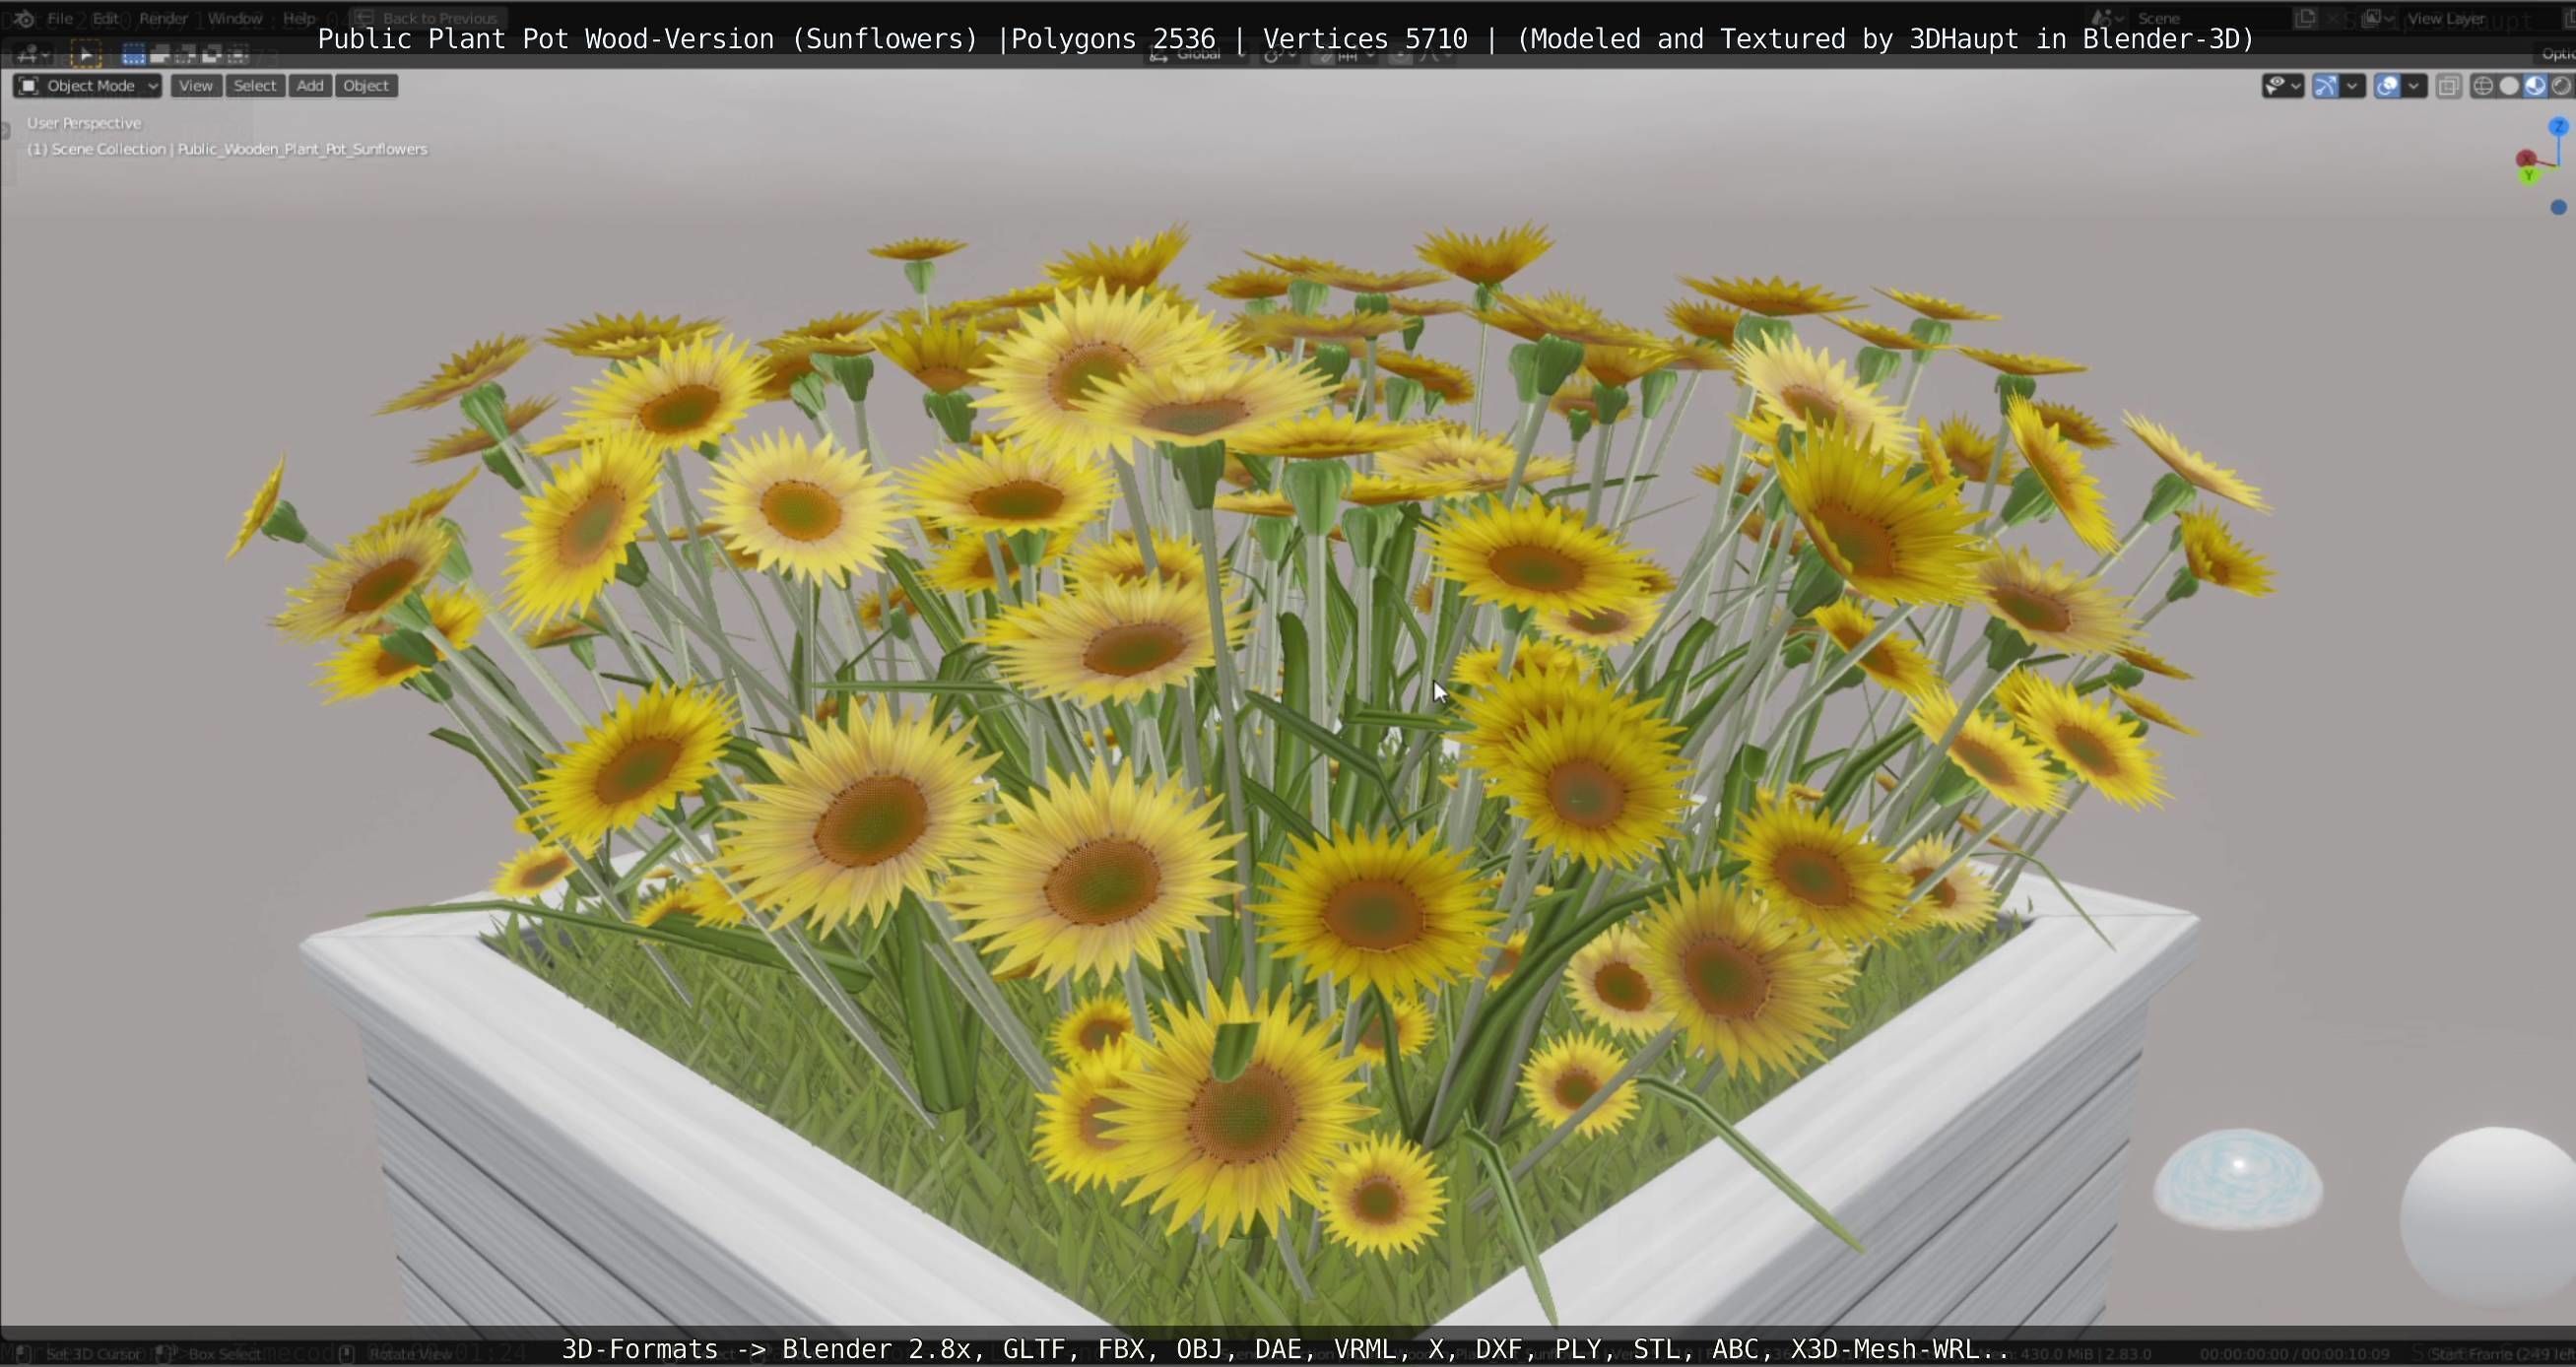Open the Render menu
This screenshot has width=2576, height=1367.
163,18
